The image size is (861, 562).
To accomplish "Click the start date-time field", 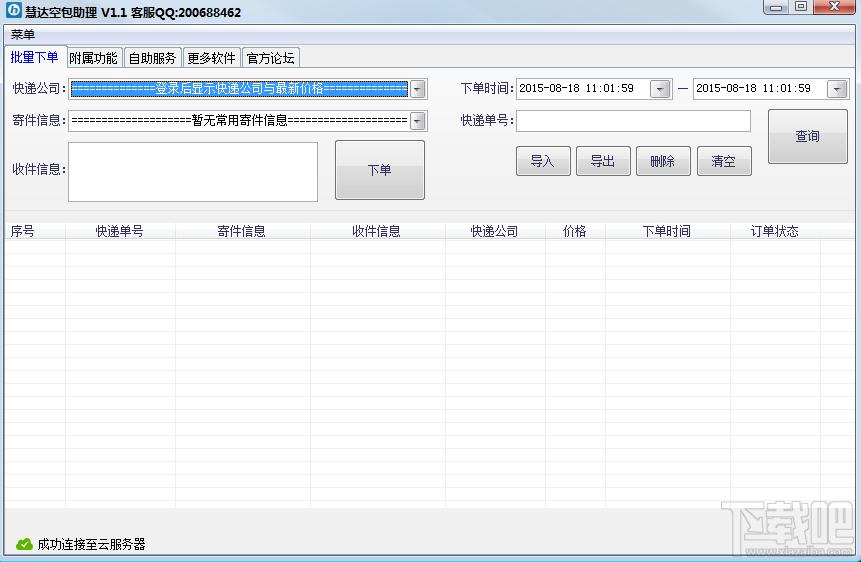I will click(x=594, y=88).
